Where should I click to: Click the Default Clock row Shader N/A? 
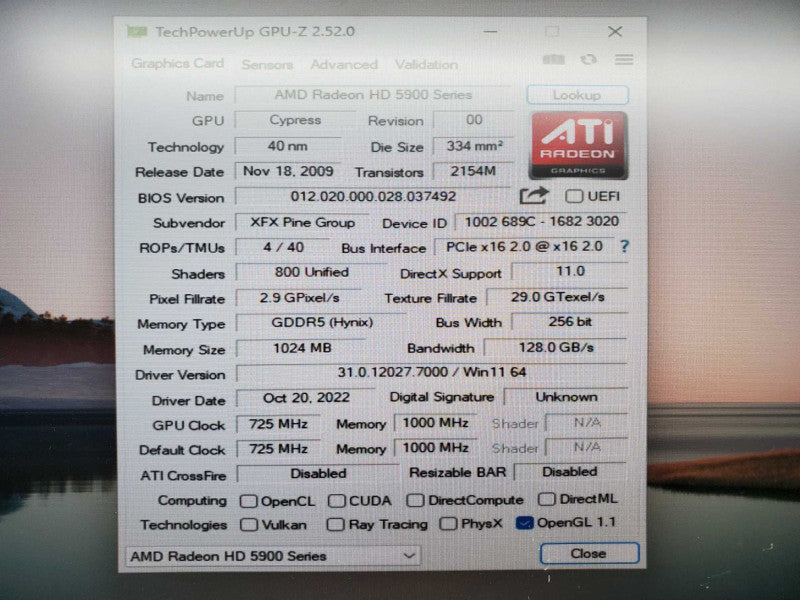point(587,447)
